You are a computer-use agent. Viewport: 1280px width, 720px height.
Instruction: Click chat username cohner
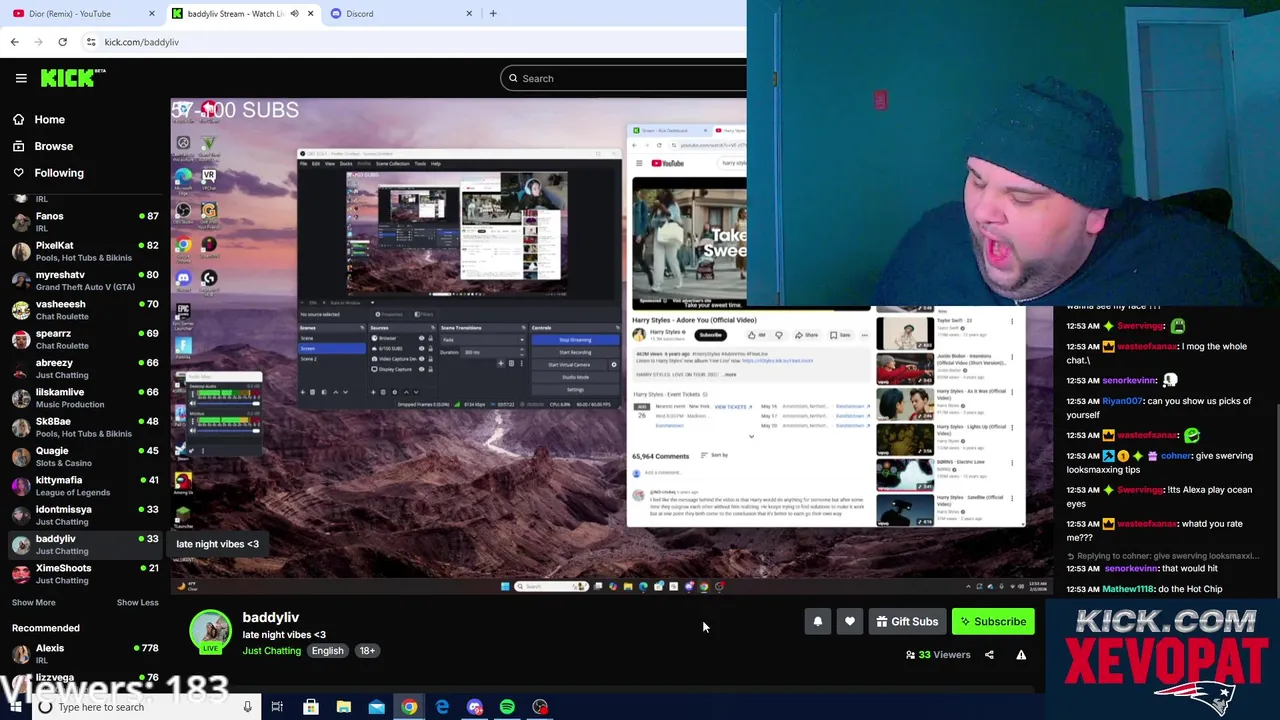pos(1176,456)
